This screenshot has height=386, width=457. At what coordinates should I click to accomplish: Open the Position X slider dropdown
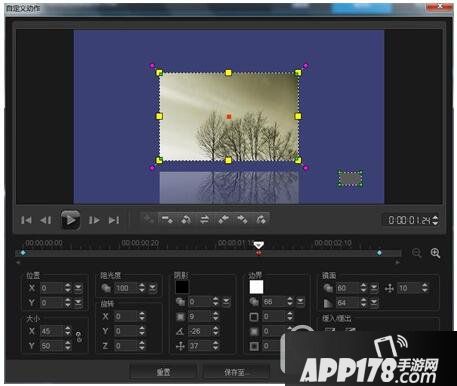pos(78,288)
